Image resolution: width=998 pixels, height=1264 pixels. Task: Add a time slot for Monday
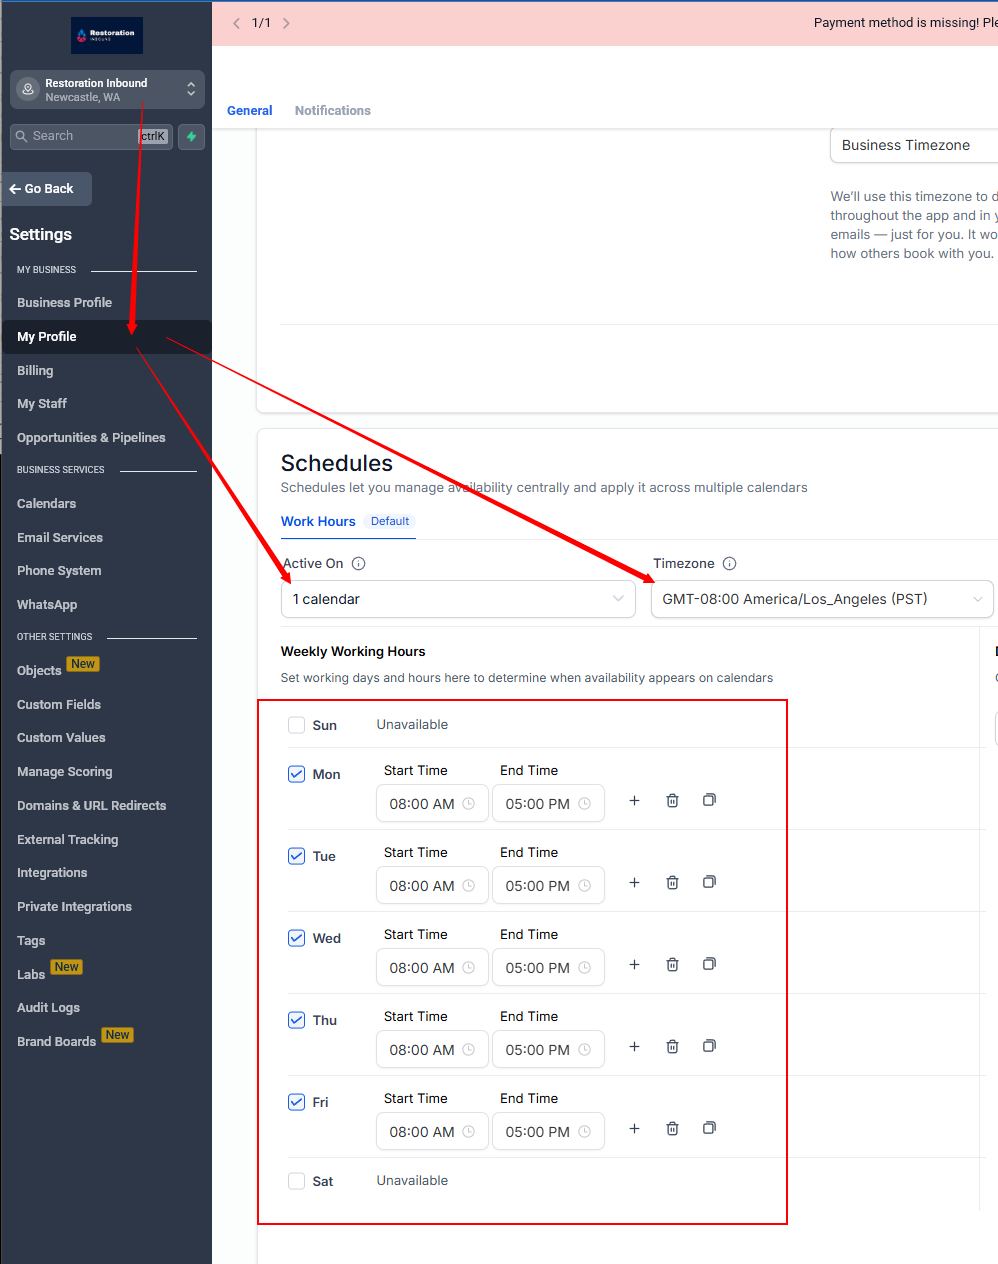(x=634, y=801)
